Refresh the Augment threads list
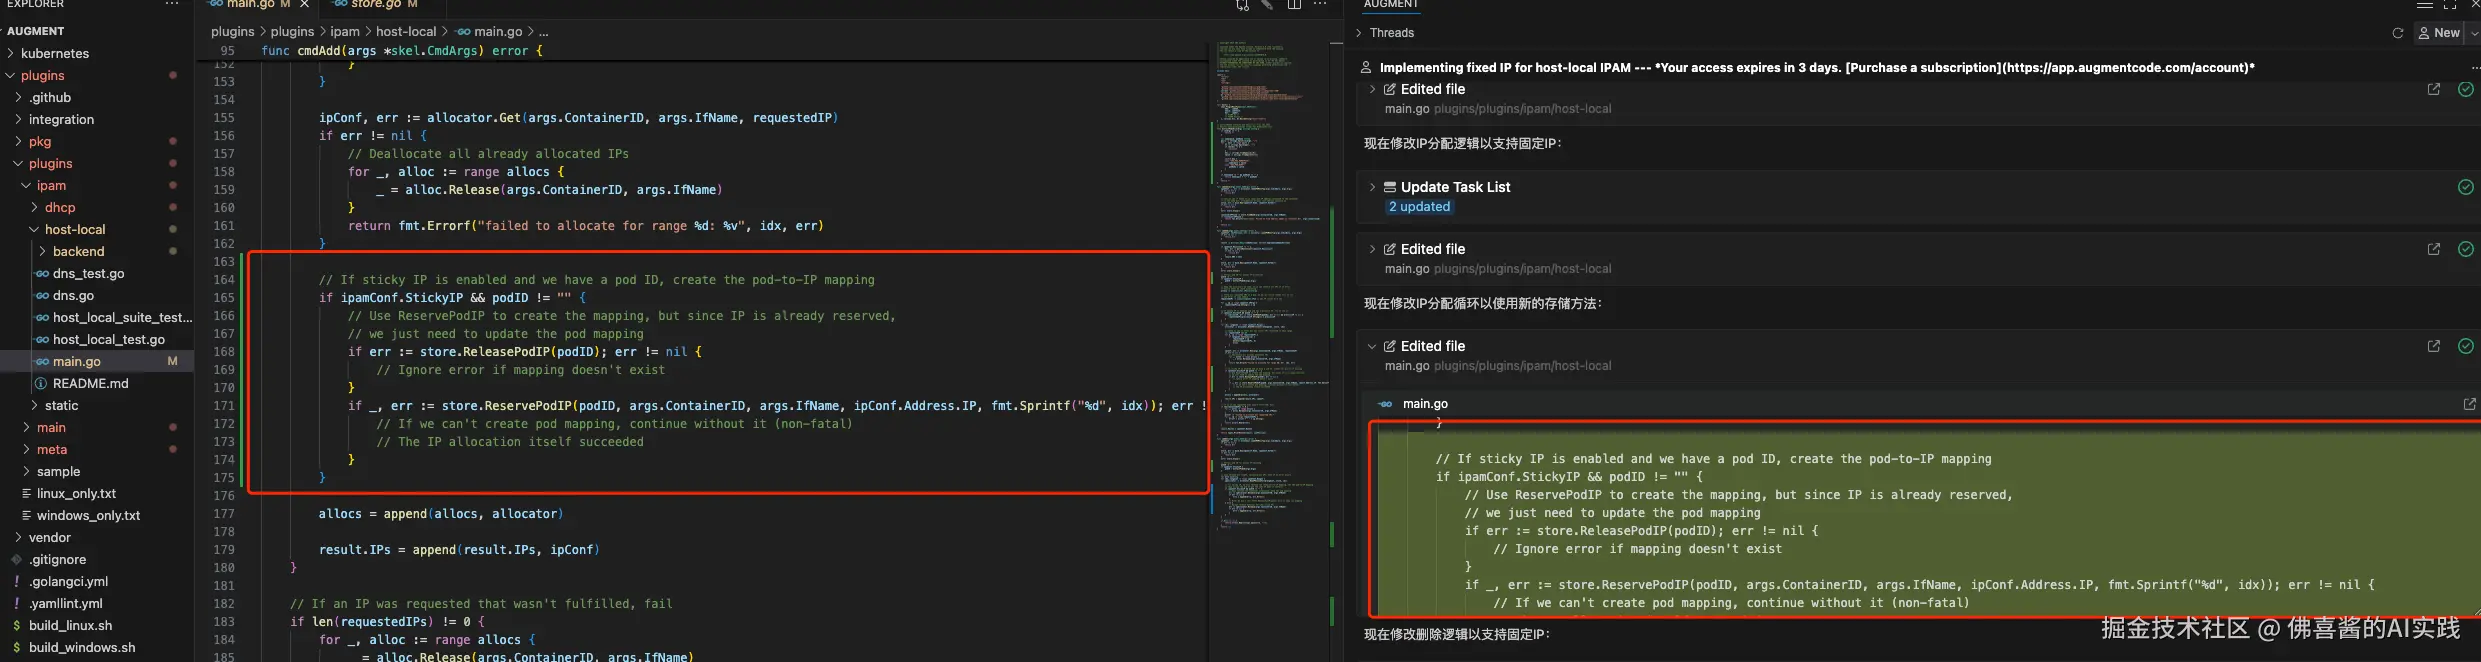The image size is (2481, 662). point(2397,33)
